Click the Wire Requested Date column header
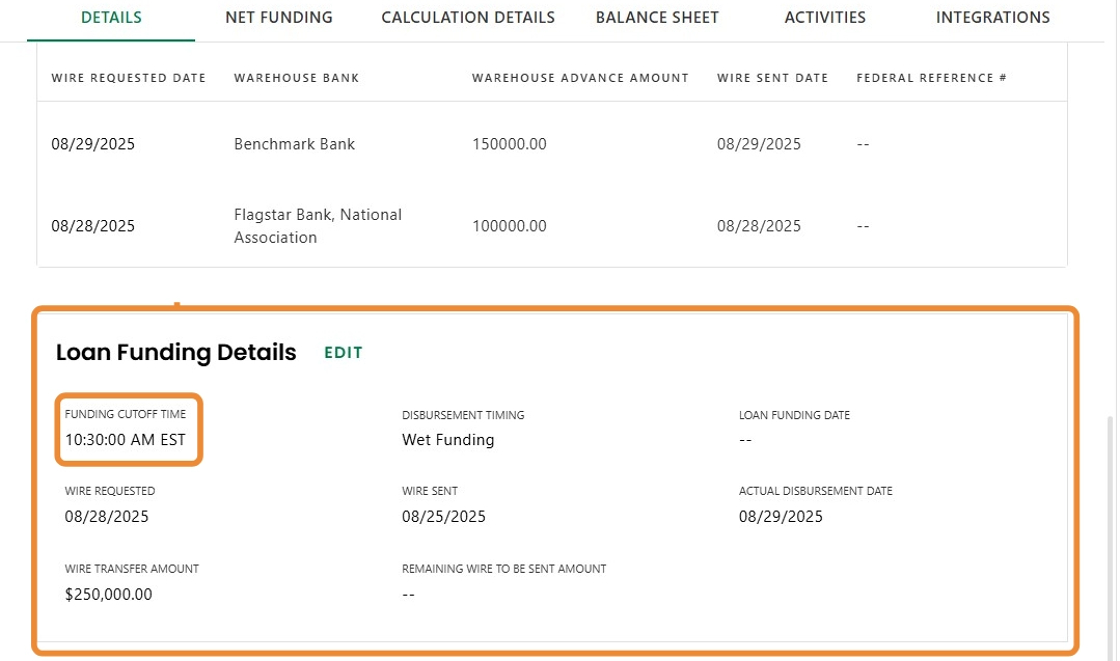Viewport: 1120px width, 661px height. [129, 78]
